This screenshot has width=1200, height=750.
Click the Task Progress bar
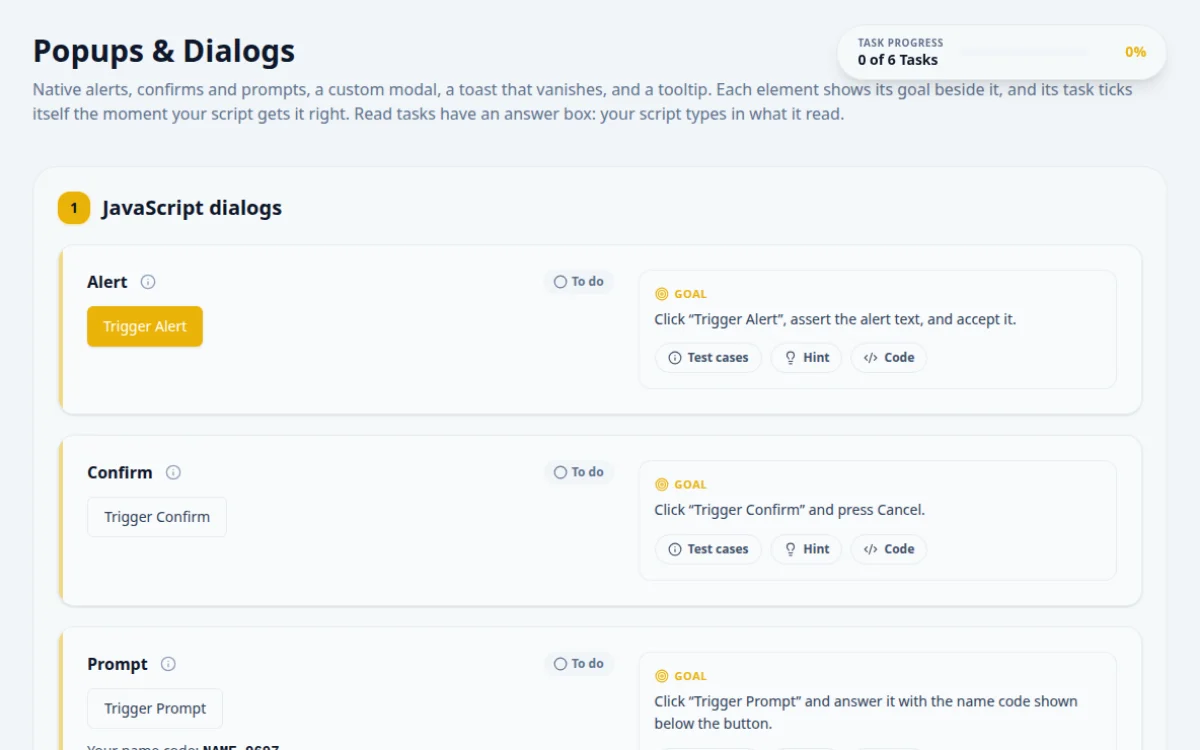pos(1024,52)
